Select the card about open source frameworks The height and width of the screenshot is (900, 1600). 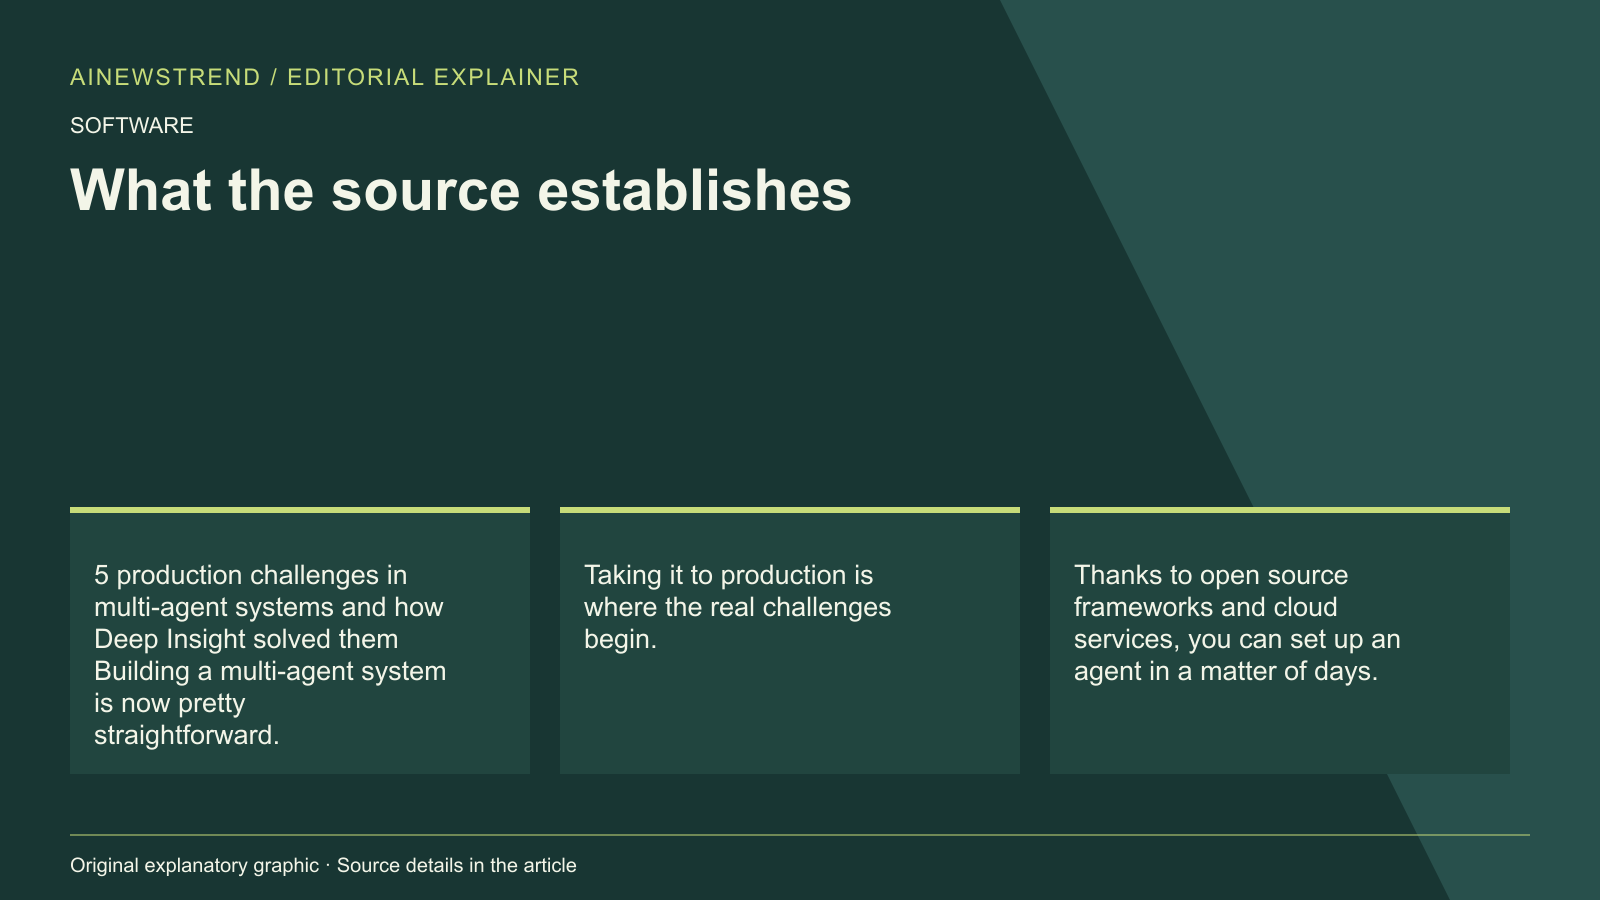click(x=1280, y=640)
